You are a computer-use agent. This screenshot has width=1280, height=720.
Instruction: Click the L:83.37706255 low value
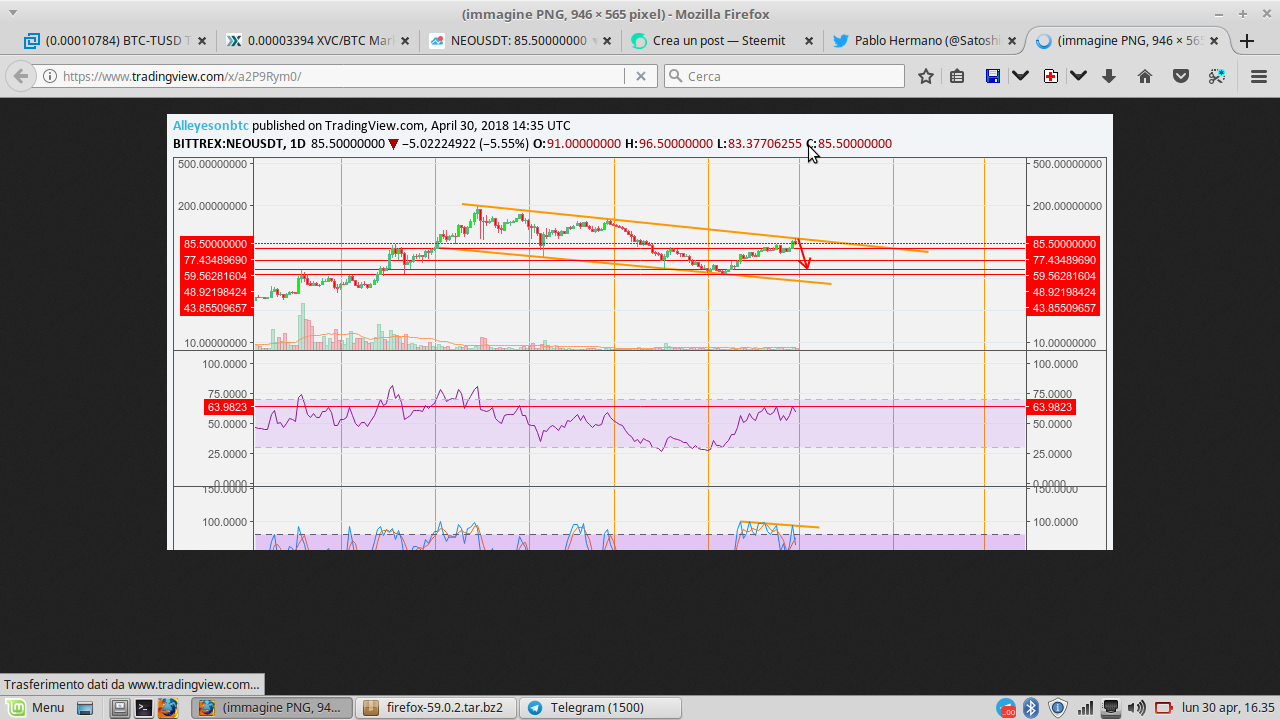coord(759,144)
